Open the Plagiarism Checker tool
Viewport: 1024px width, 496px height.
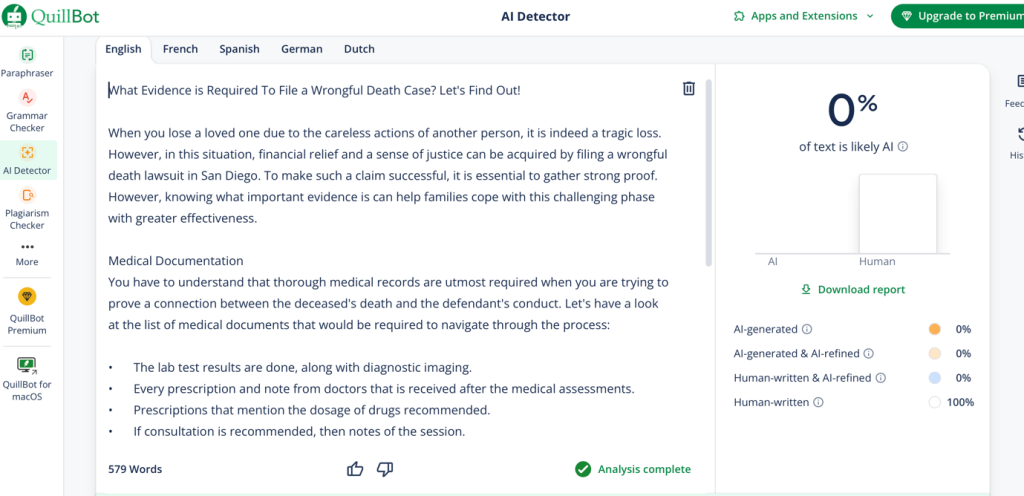click(x=27, y=196)
